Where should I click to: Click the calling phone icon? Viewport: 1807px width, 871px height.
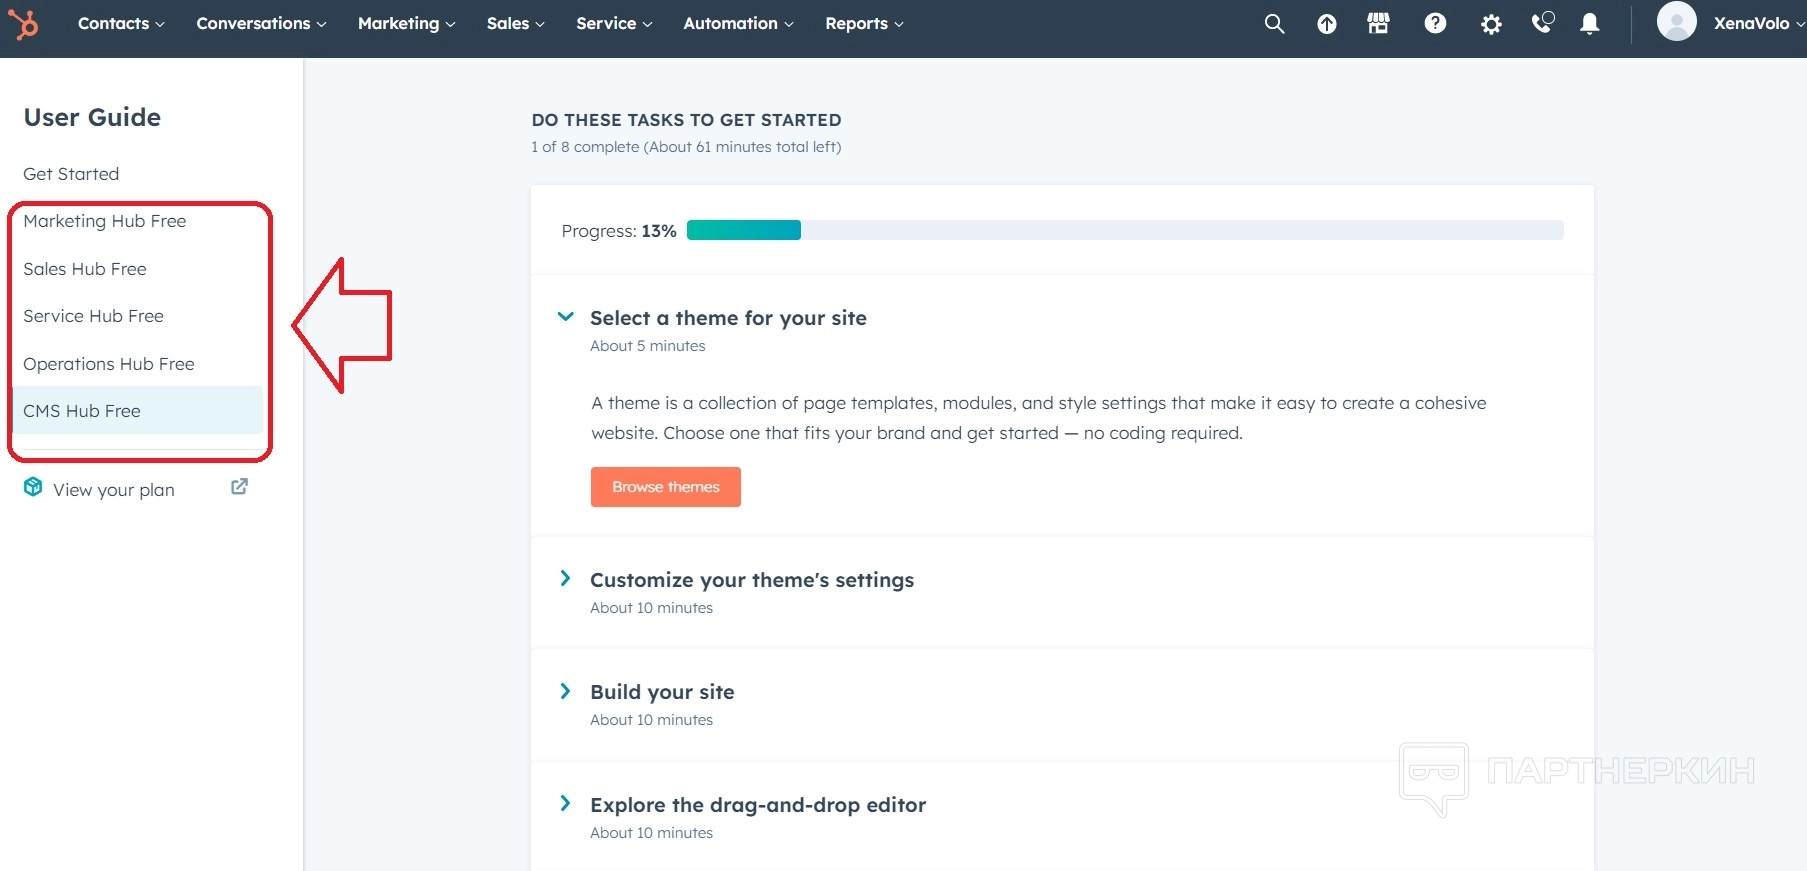(1542, 23)
